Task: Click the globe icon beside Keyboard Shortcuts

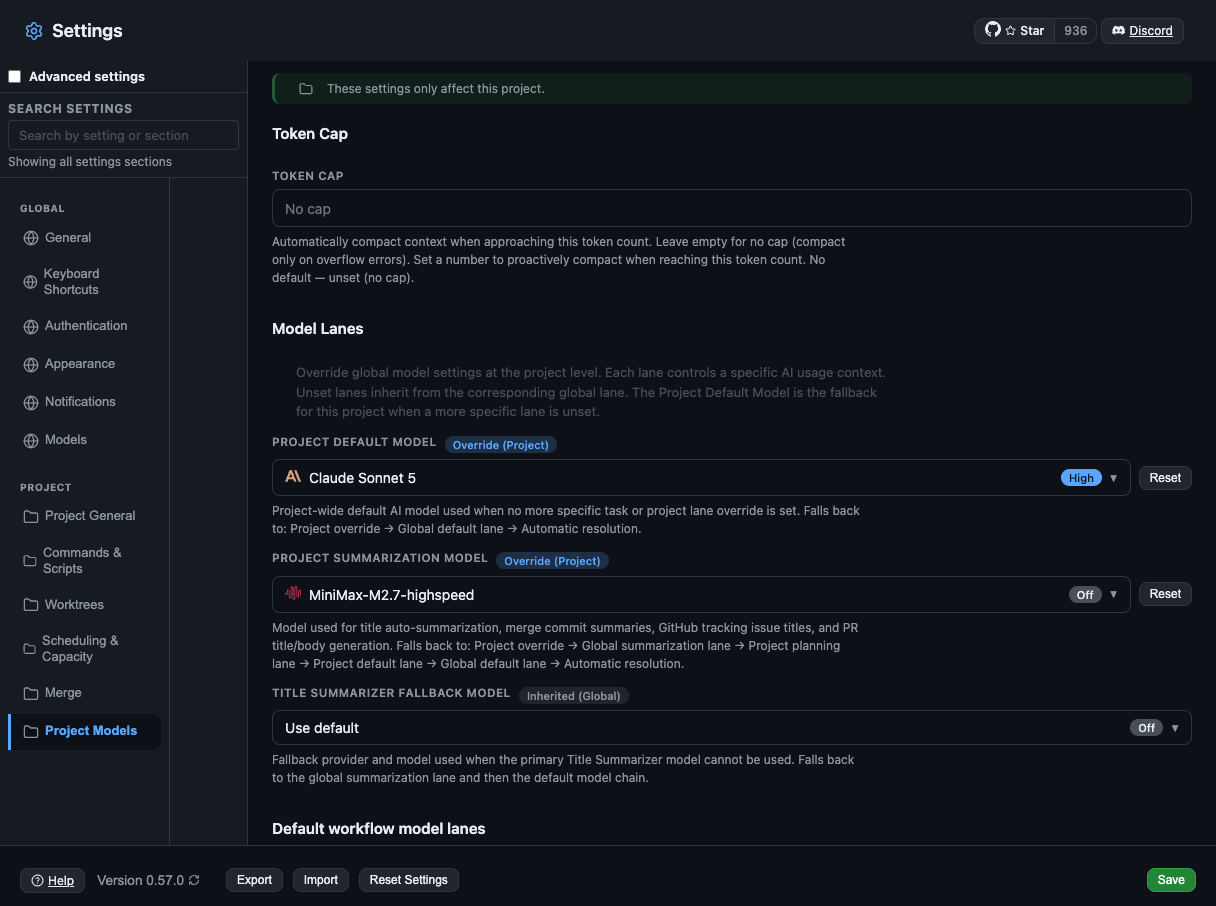Action: (30, 282)
